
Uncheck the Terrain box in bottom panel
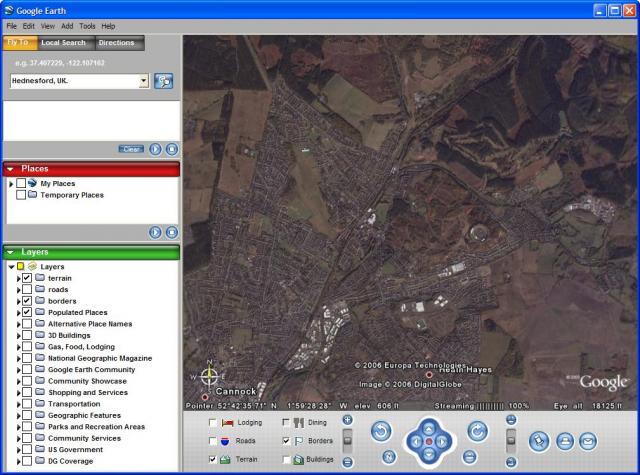(x=213, y=459)
